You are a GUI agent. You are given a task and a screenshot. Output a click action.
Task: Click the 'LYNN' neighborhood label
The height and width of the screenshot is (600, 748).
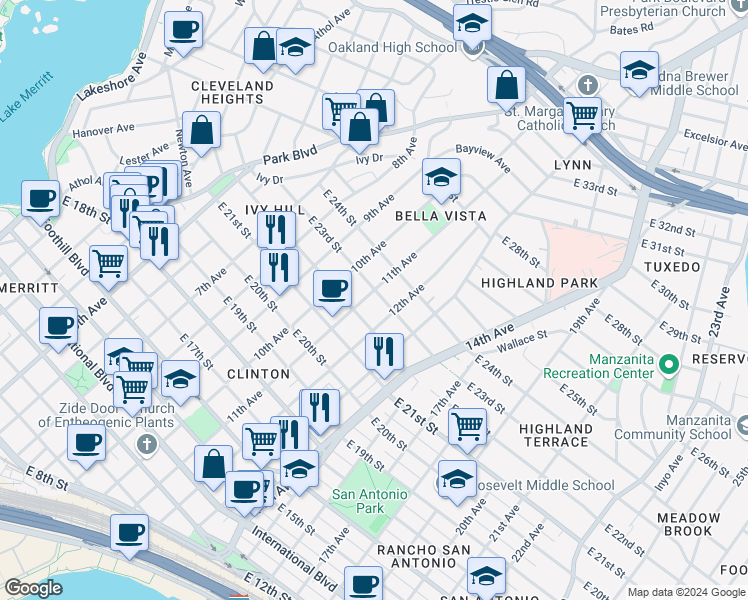pos(573,166)
